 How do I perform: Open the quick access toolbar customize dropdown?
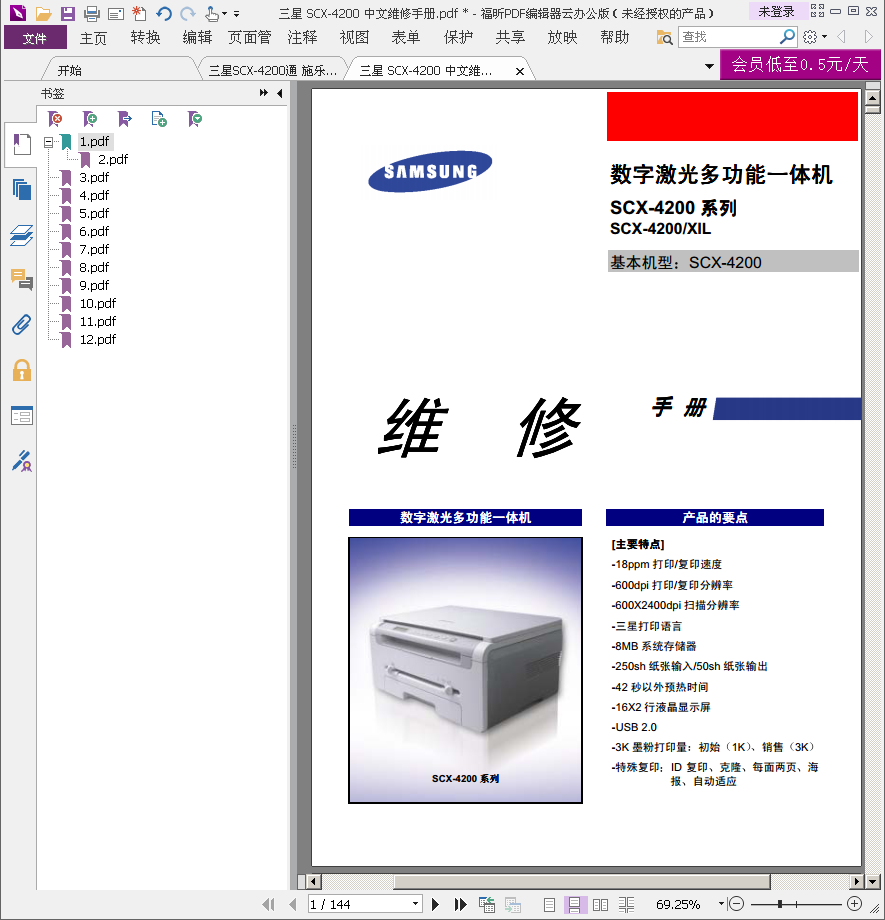tap(237, 13)
